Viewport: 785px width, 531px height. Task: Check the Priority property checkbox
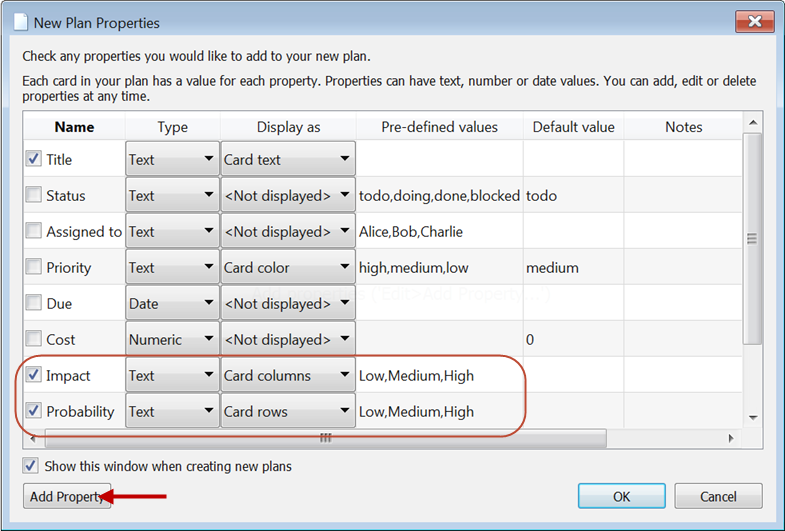coord(34,267)
